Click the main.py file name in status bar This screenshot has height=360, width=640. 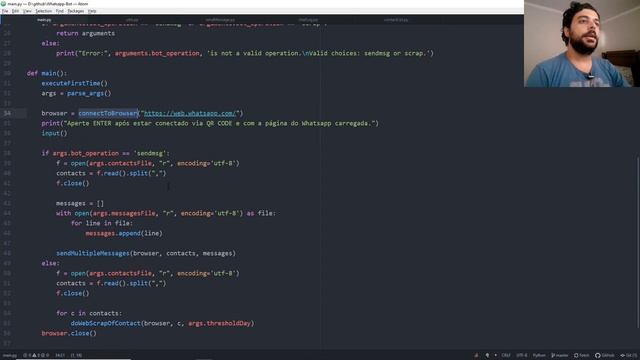tap(10, 356)
